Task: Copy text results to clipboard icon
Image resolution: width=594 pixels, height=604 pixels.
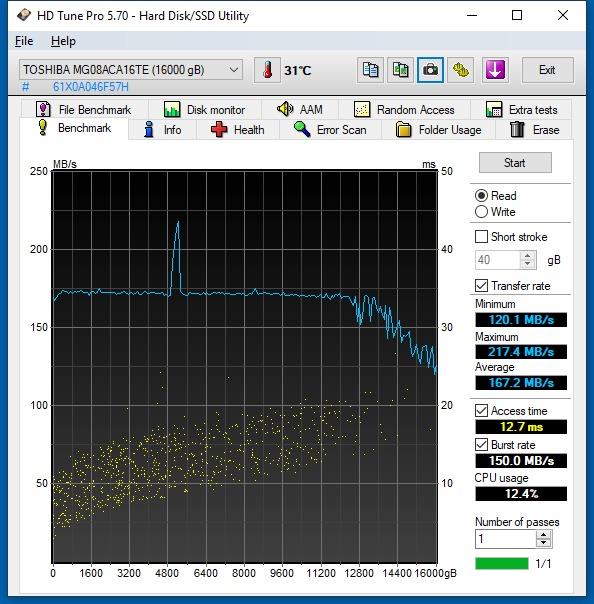Action: [x=371, y=70]
